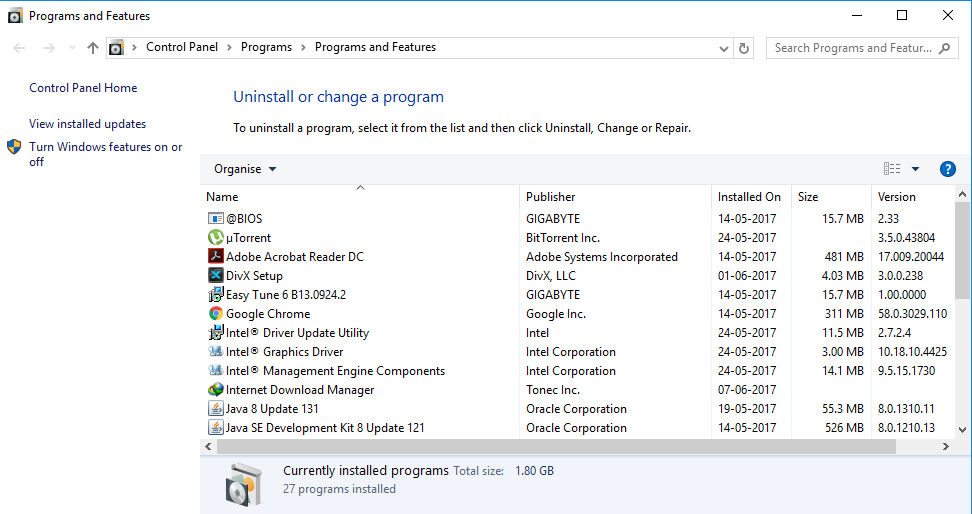Screen dimensions: 972x514
Task: Click the Intel Management Engine Components icon
Action: point(215,371)
